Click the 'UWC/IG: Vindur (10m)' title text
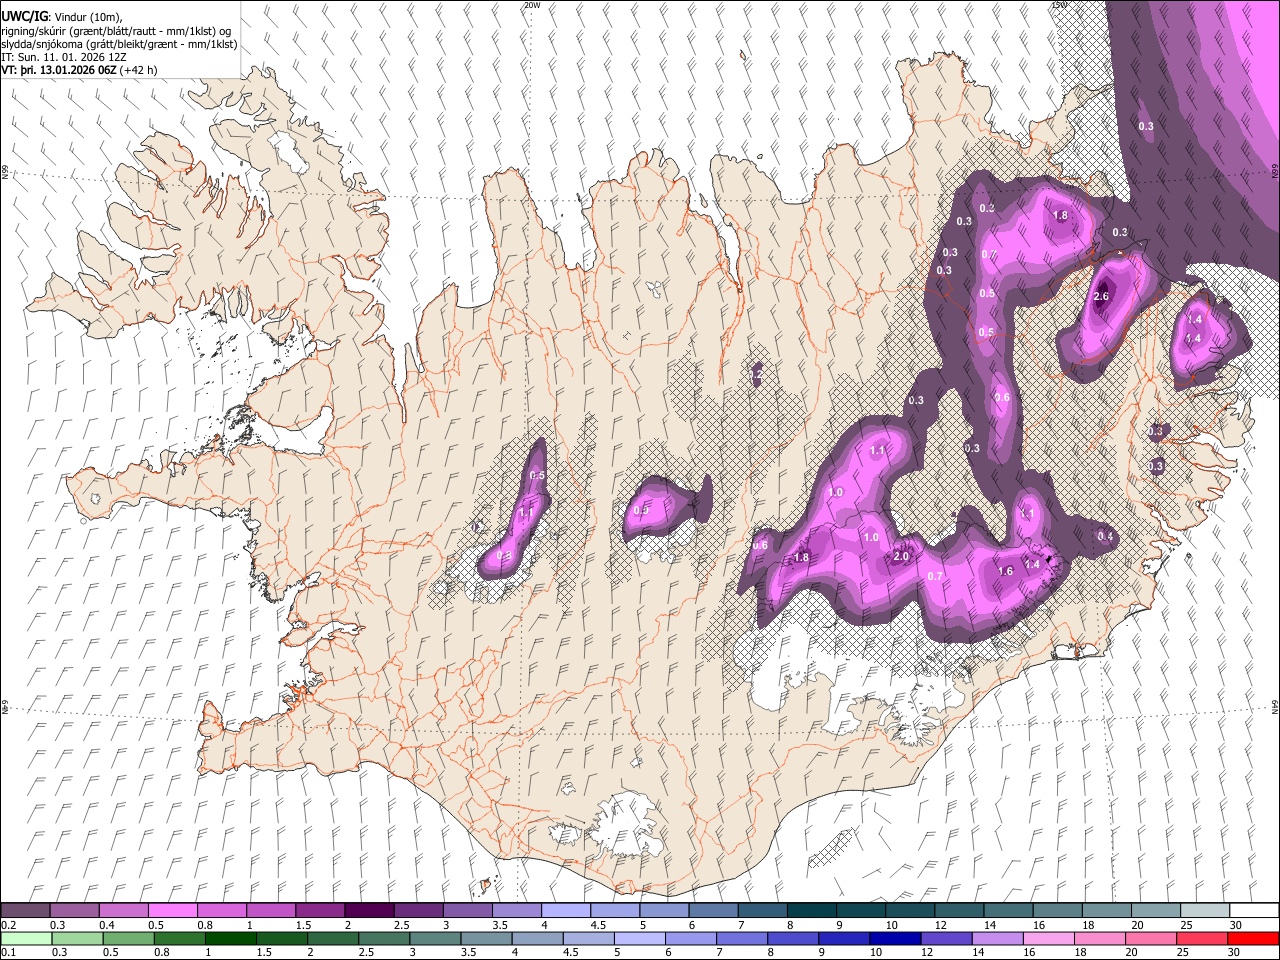1280x960 pixels. (x=62, y=17)
